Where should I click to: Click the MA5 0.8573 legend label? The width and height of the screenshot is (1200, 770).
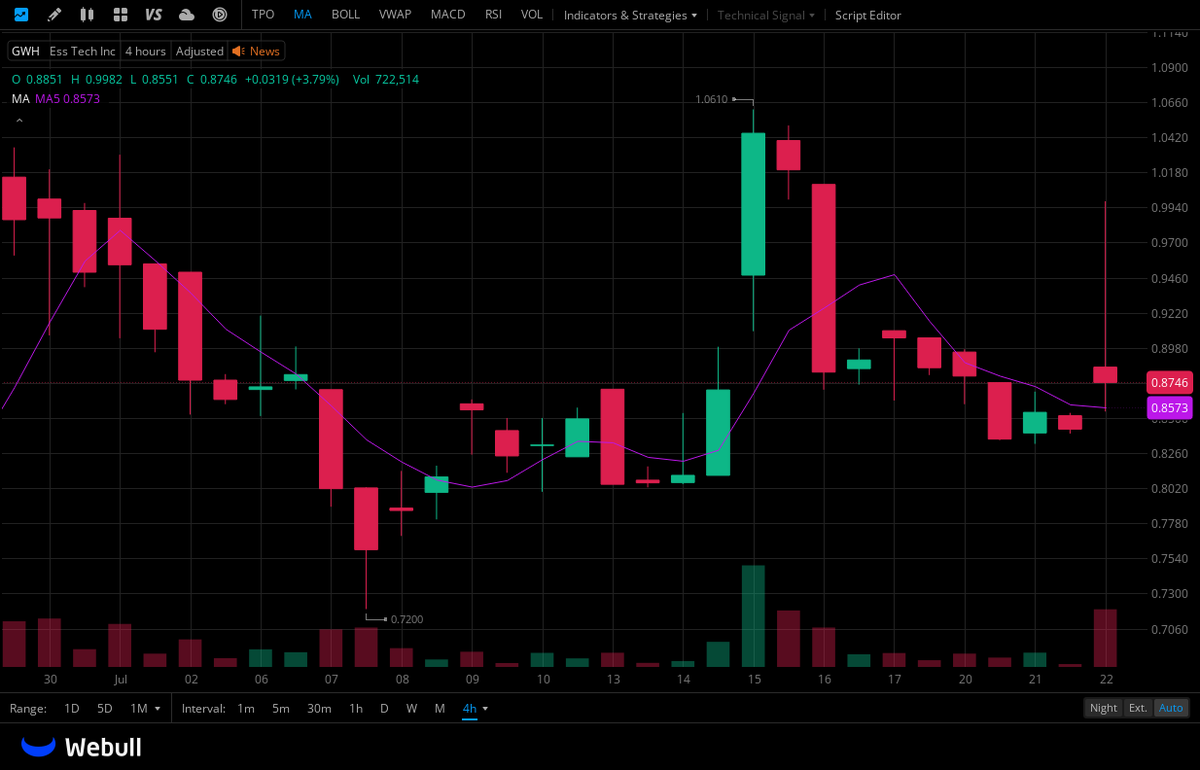point(67,99)
